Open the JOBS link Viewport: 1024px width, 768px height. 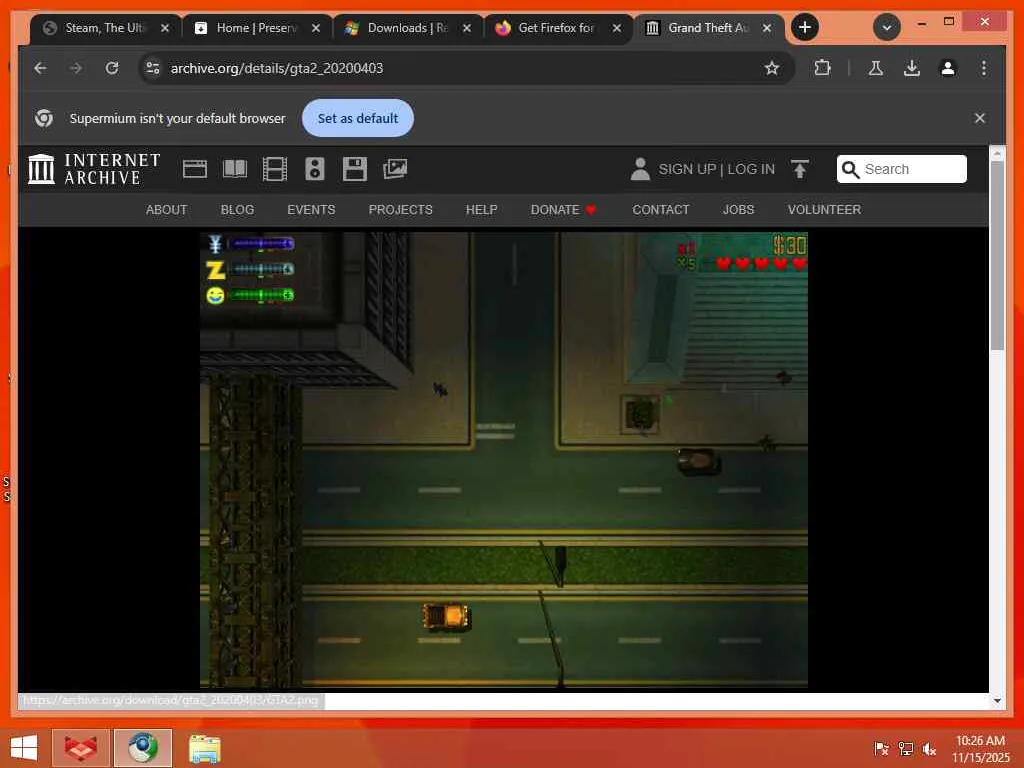pos(738,210)
